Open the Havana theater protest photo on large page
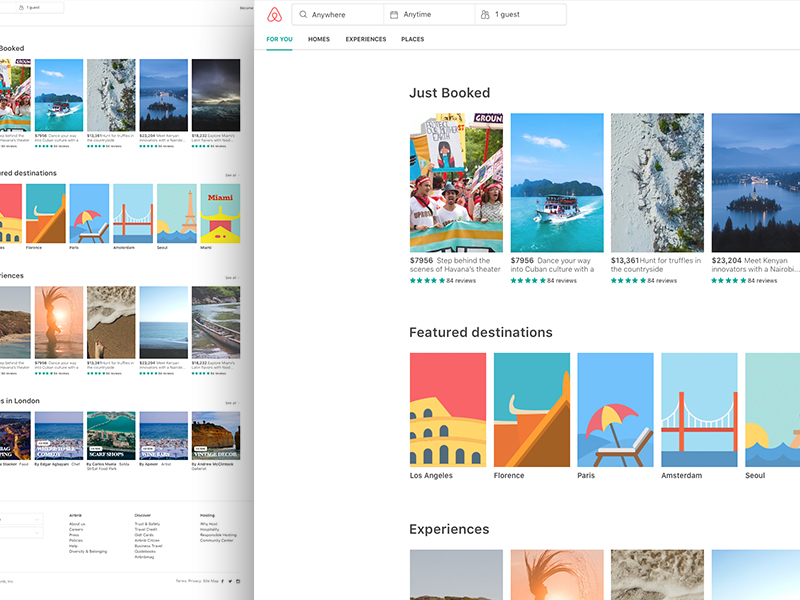 [456, 183]
